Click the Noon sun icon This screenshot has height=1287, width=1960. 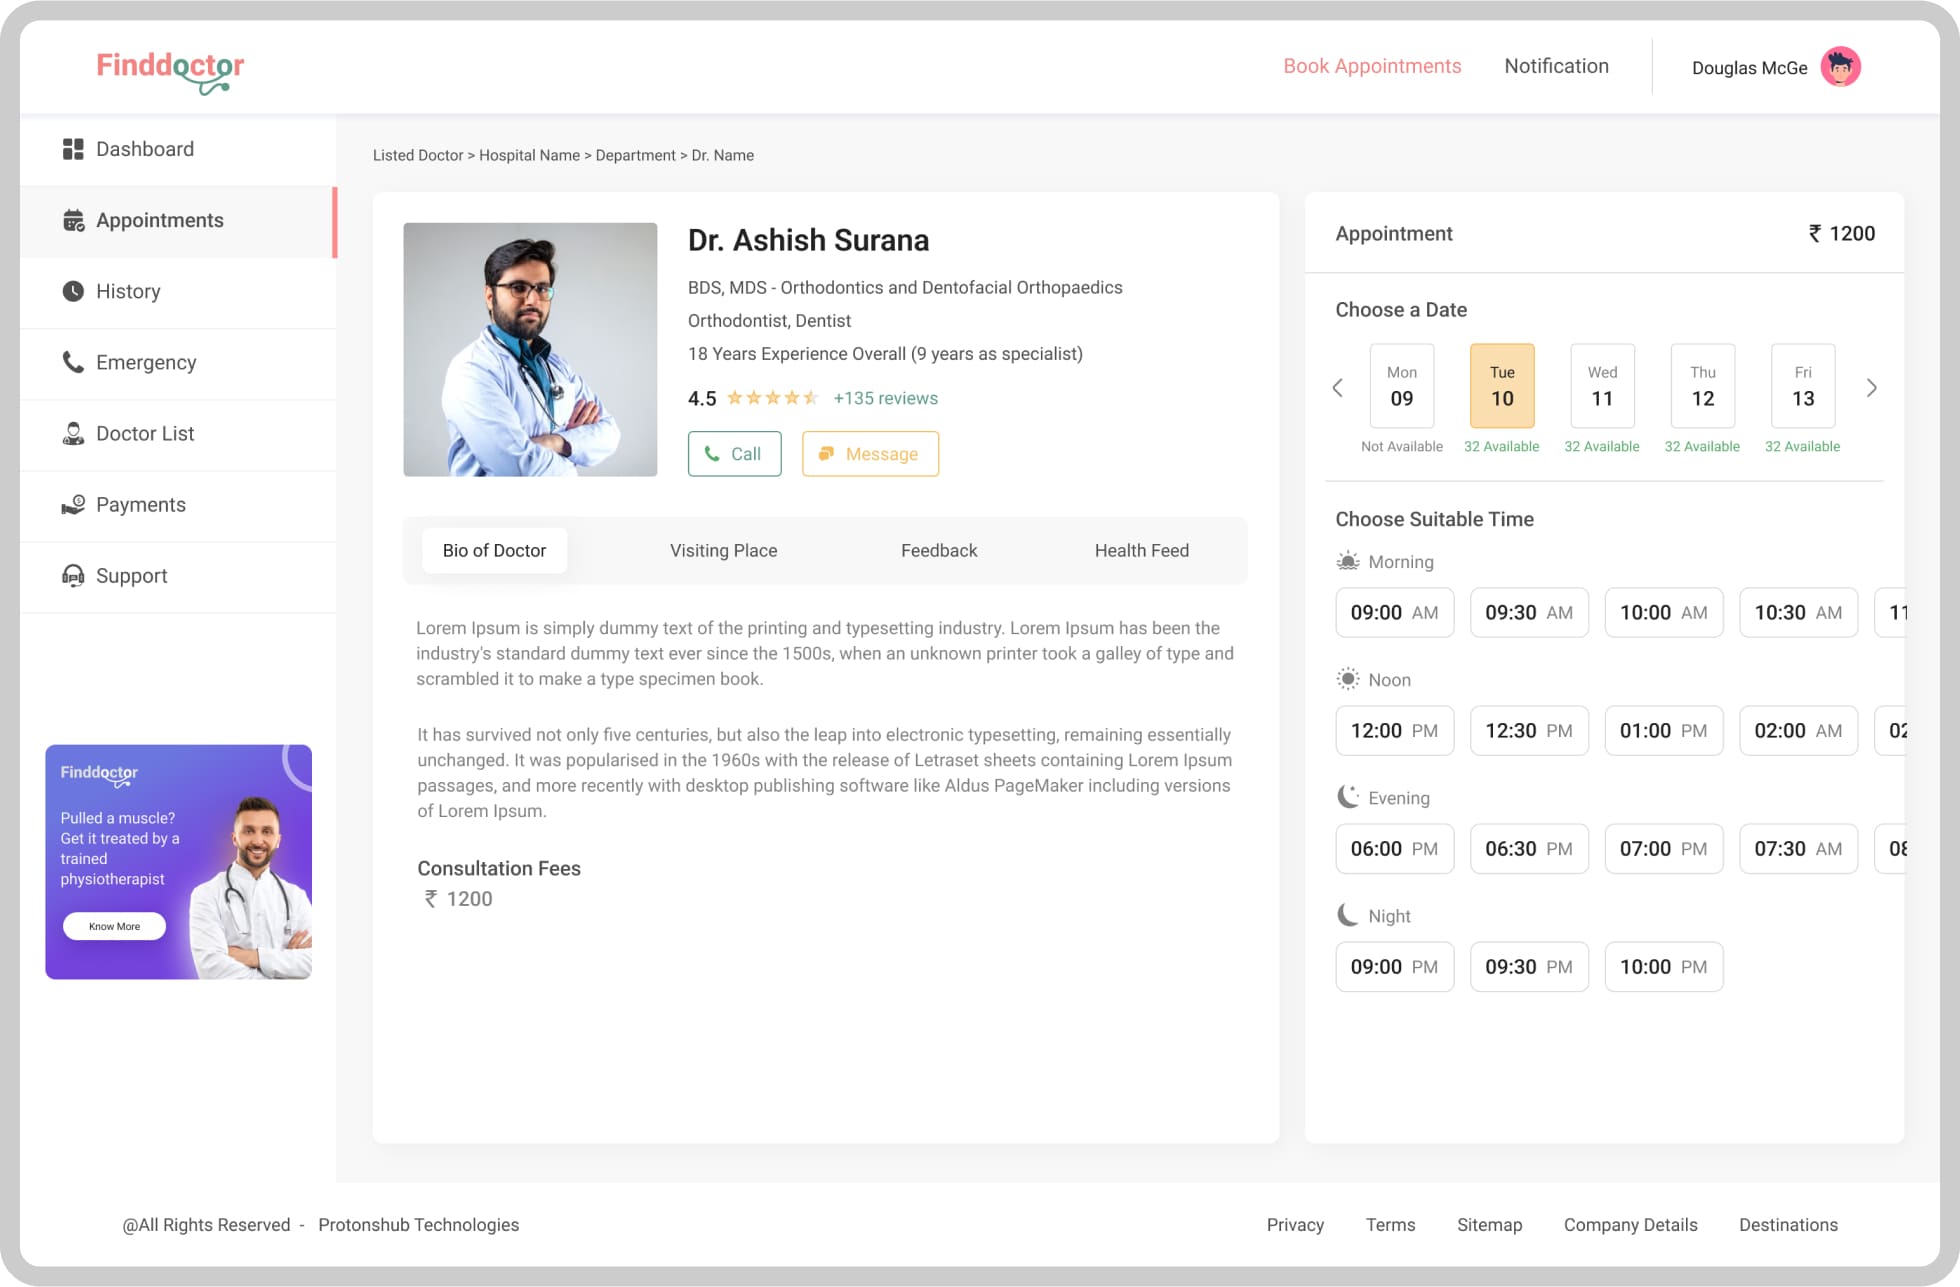(1348, 679)
